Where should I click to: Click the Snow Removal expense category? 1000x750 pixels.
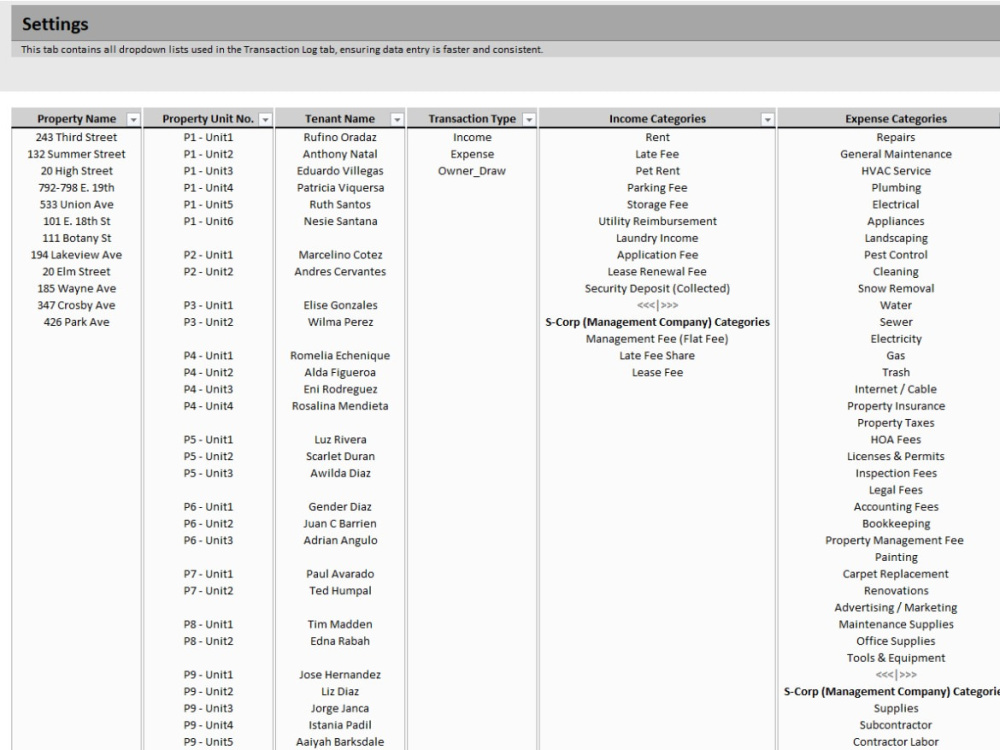(895, 288)
